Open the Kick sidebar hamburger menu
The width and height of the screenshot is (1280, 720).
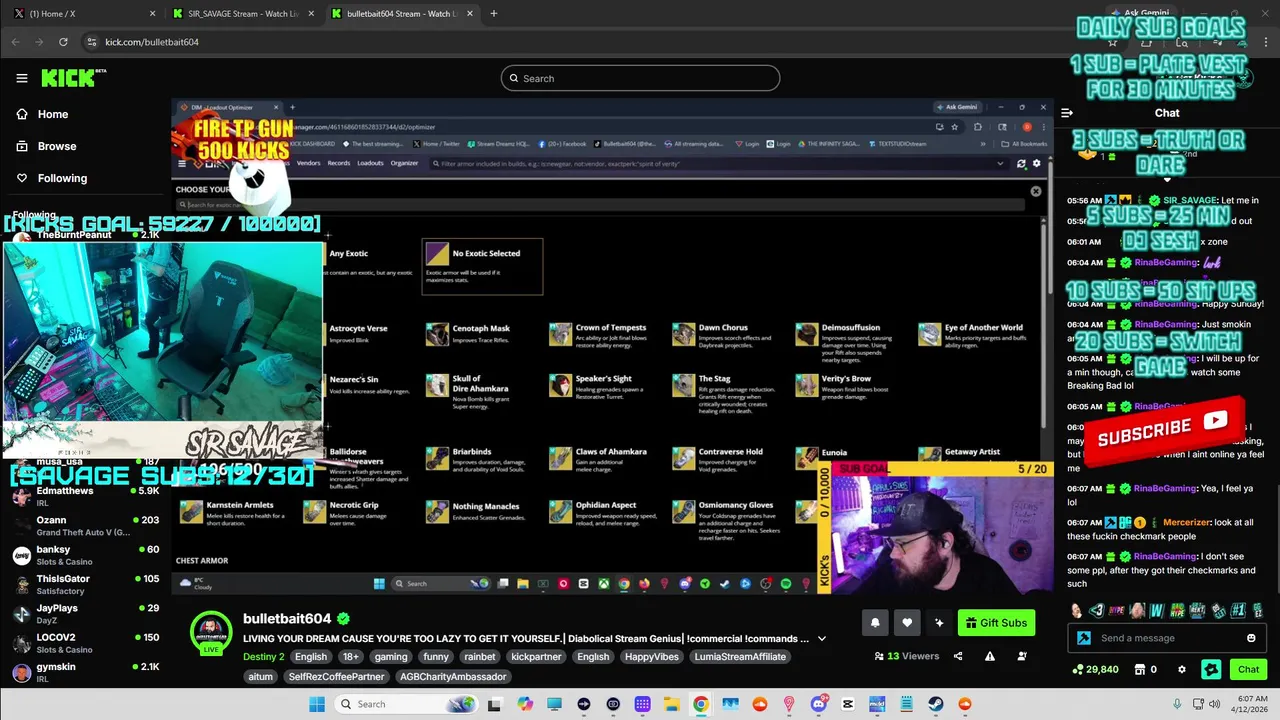pyautogui.click(x=22, y=78)
